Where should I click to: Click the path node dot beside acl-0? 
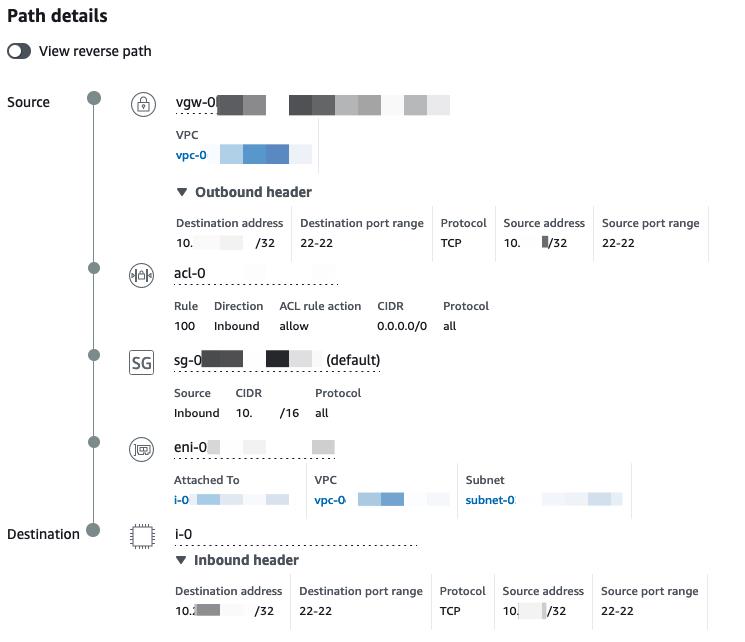point(94,268)
